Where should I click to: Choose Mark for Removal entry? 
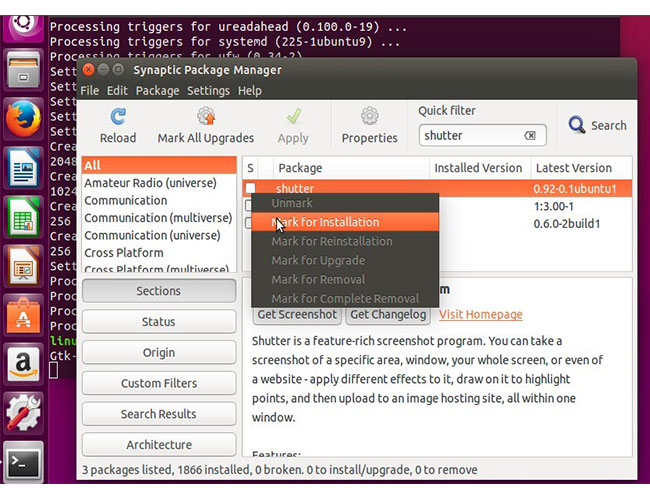coord(345,279)
